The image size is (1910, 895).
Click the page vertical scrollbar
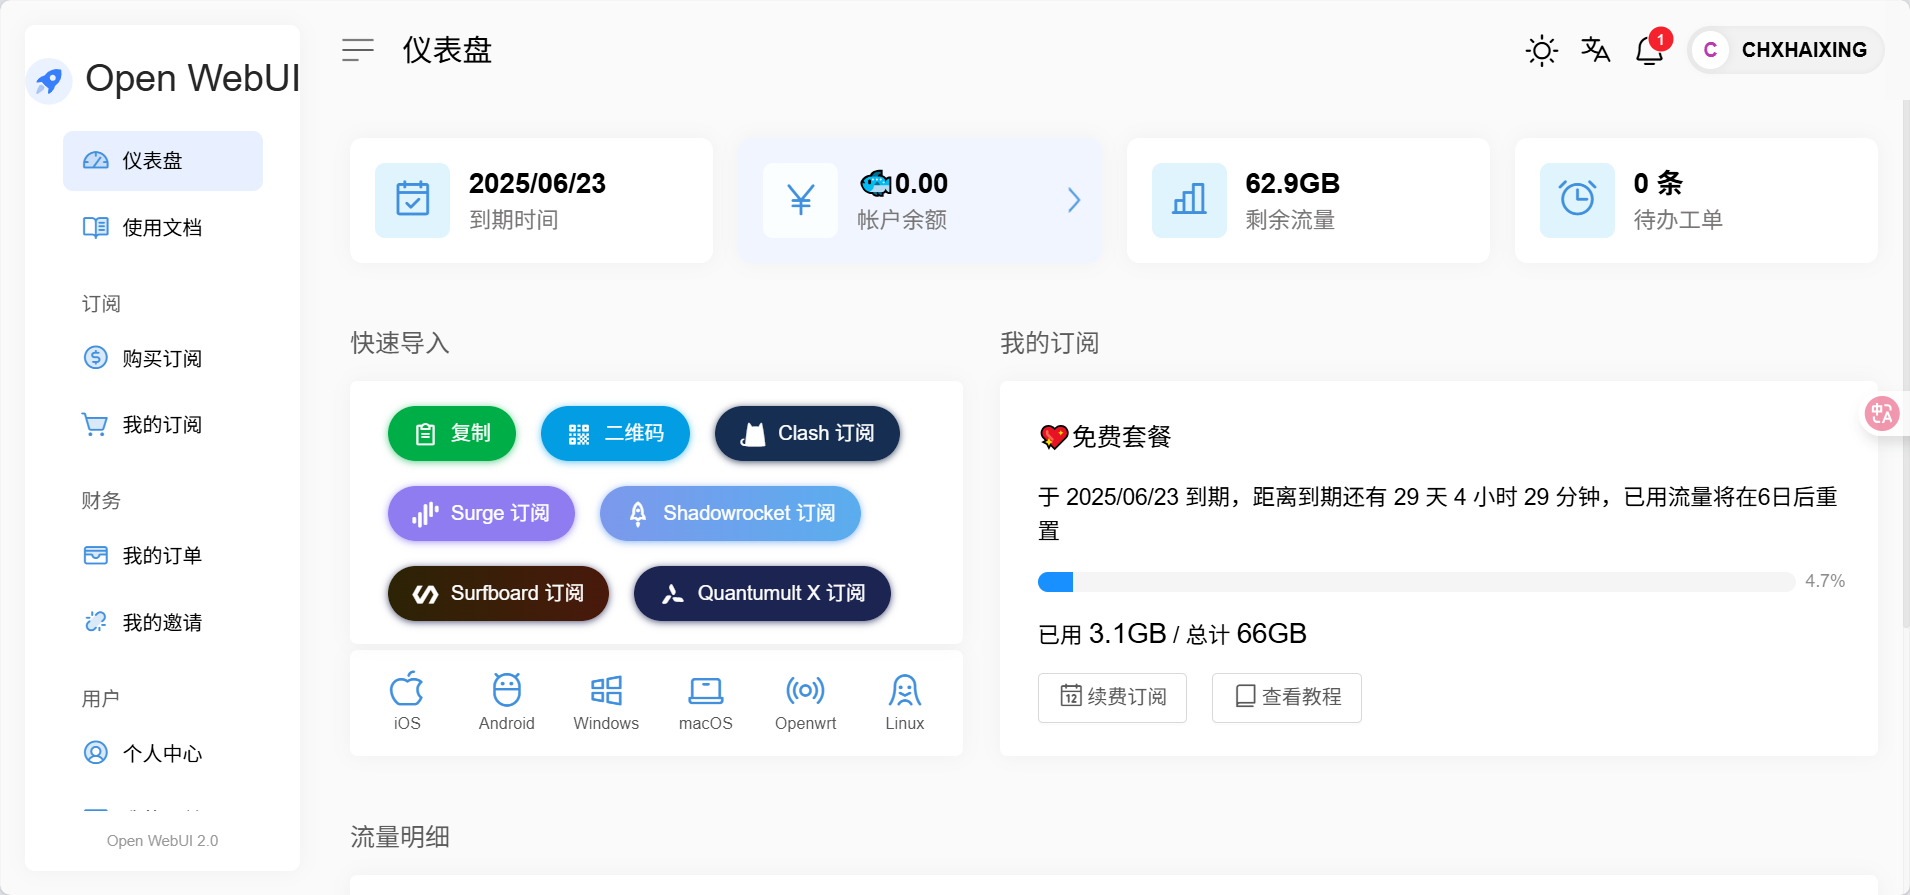1905,364
